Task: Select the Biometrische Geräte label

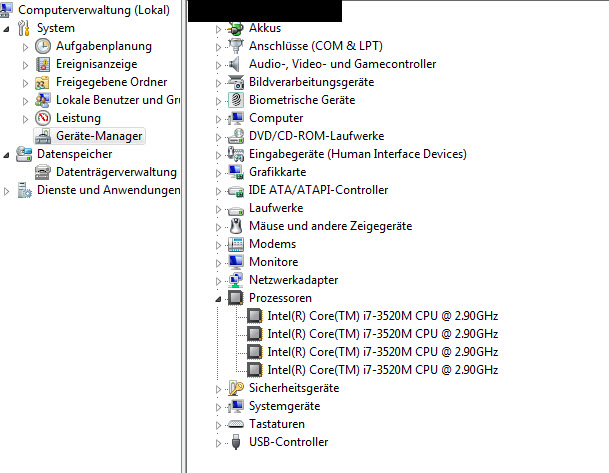Action: 302,100
